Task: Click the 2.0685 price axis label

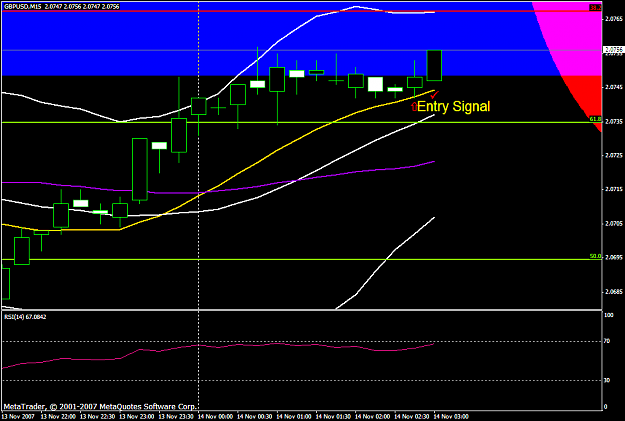Action: click(614, 292)
